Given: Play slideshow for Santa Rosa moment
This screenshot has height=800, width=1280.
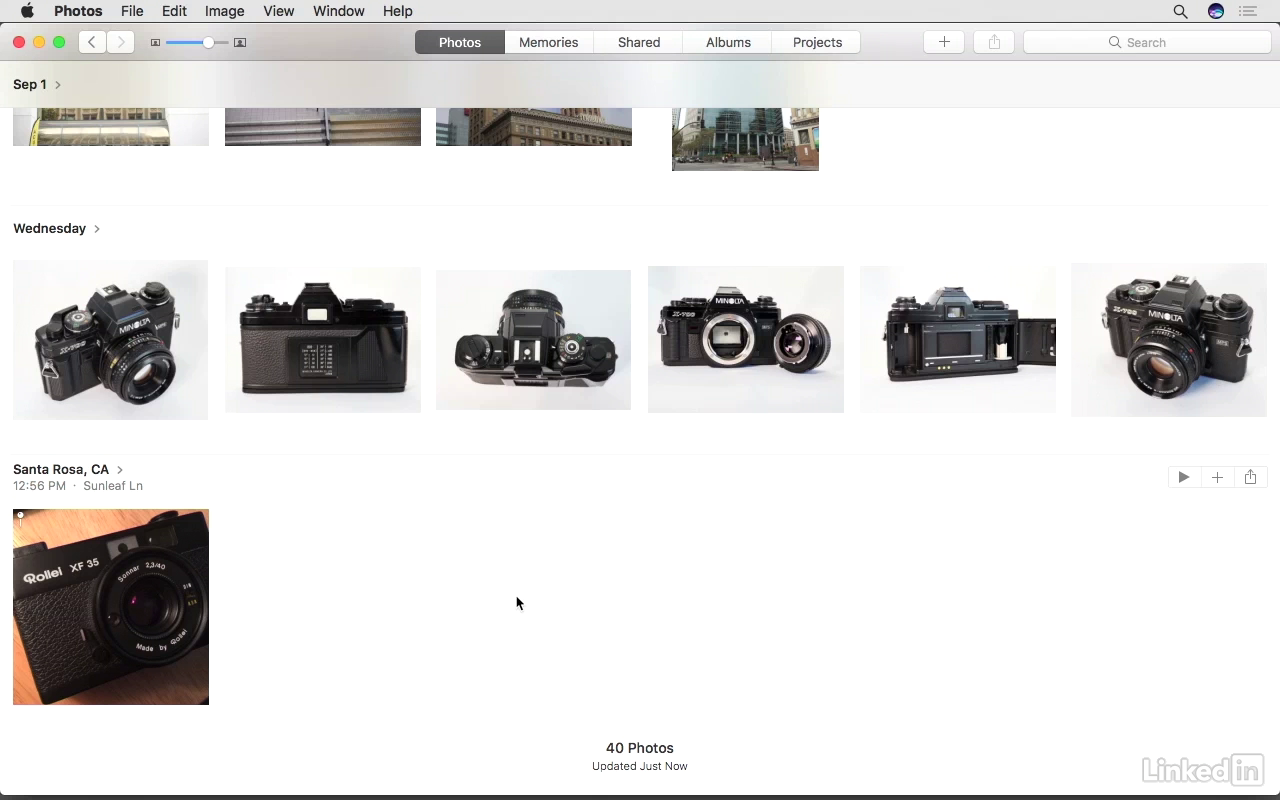Looking at the screenshot, I should click(1184, 477).
